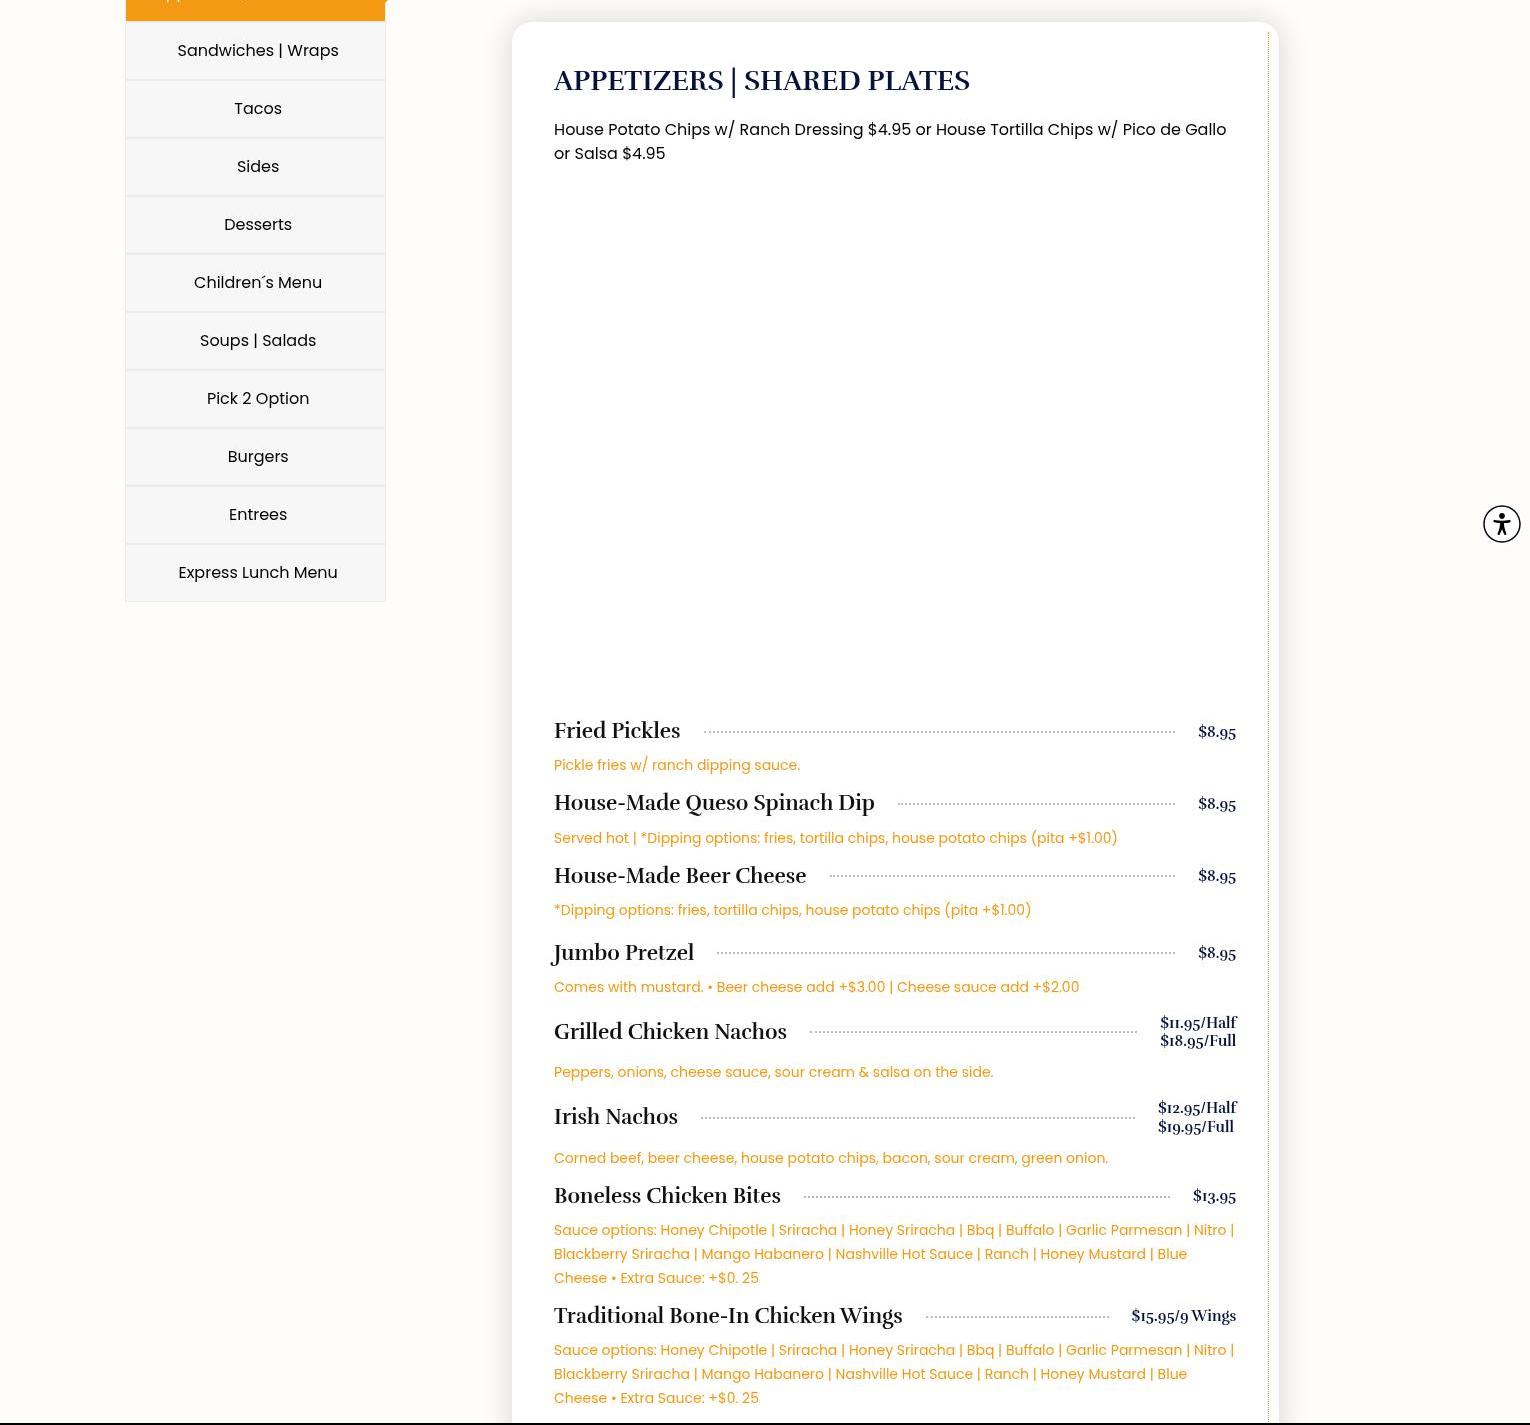Image resolution: width=1530 pixels, height=1425 pixels.
Task: Open the Sides menu category
Action: (x=257, y=167)
